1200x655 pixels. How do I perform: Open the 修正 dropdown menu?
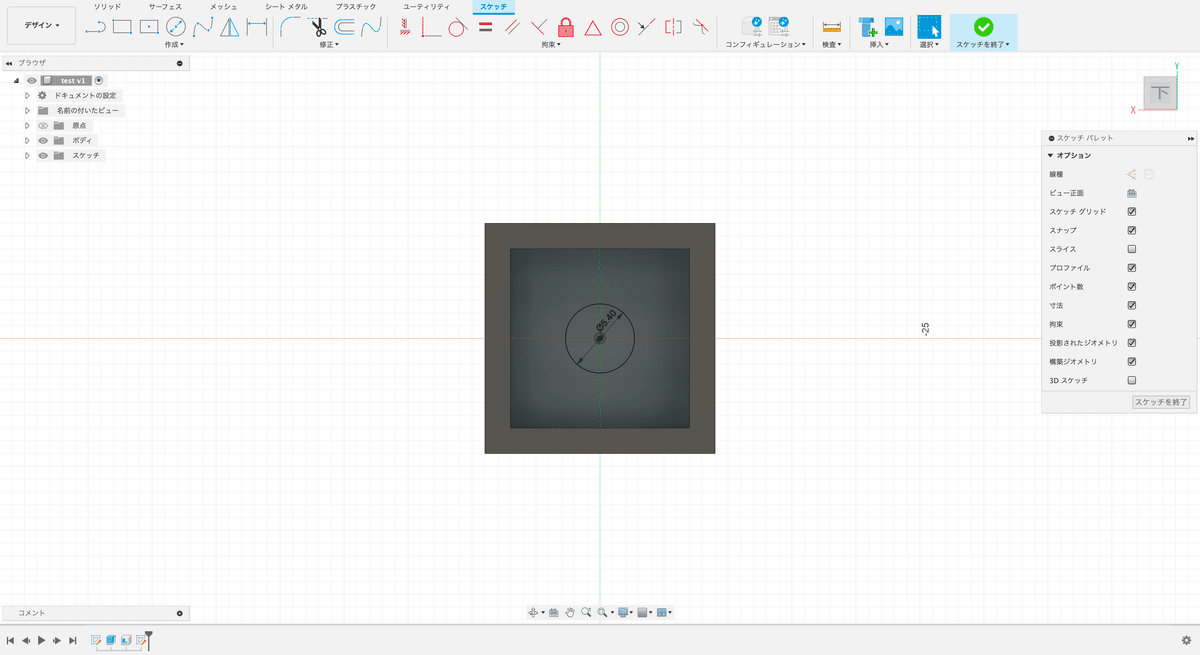(329, 45)
